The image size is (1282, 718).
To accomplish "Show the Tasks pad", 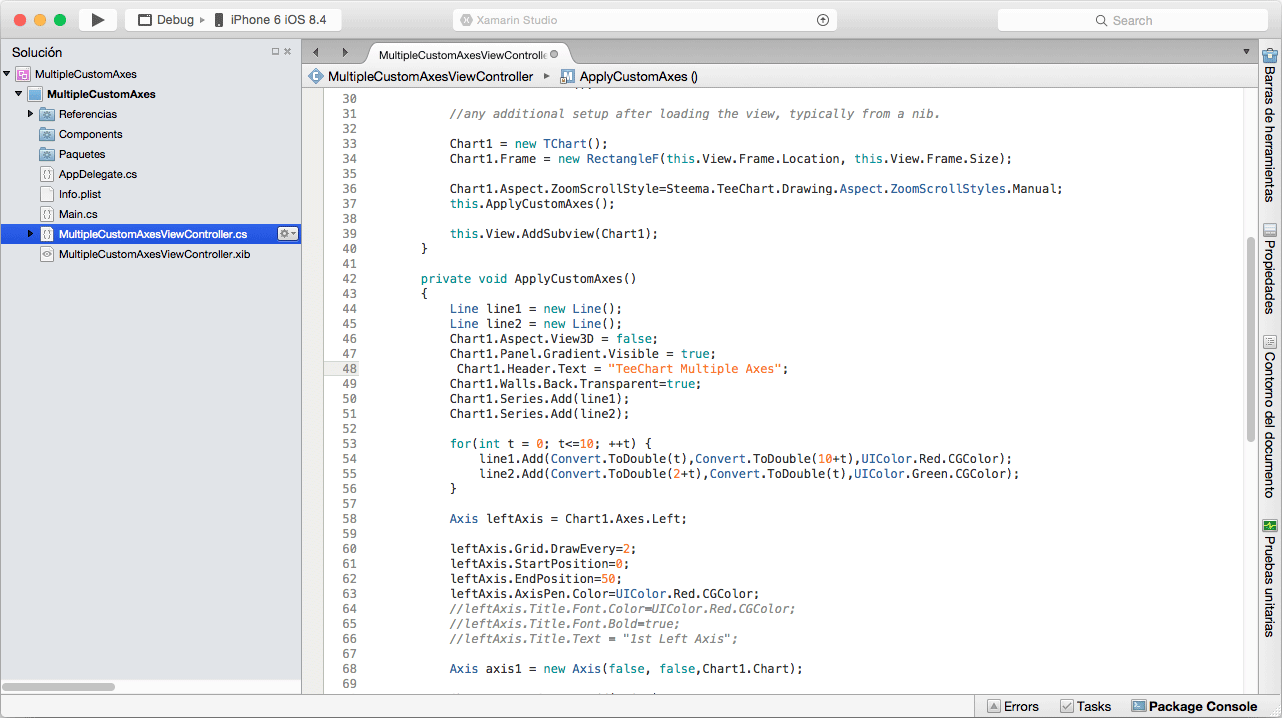I will (x=1085, y=706).
